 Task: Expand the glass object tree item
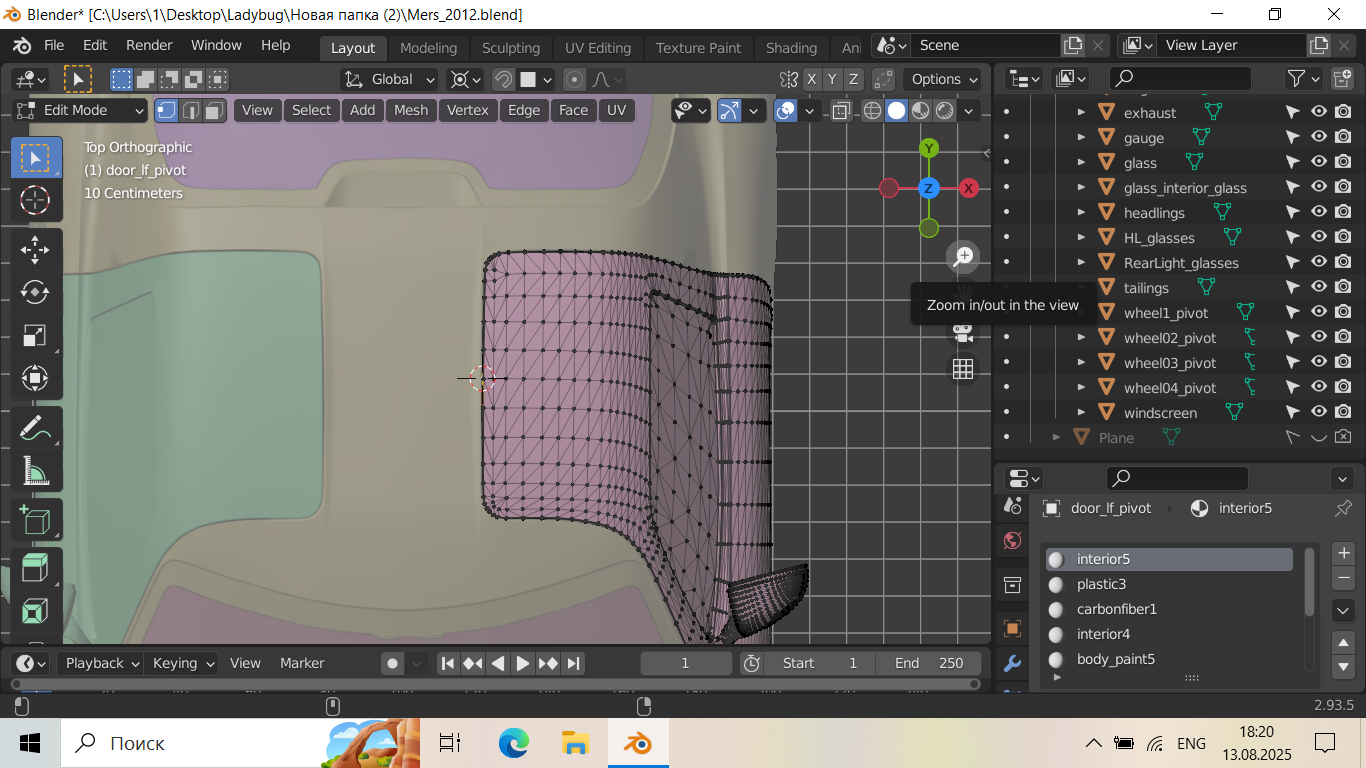coord(1081,162)
